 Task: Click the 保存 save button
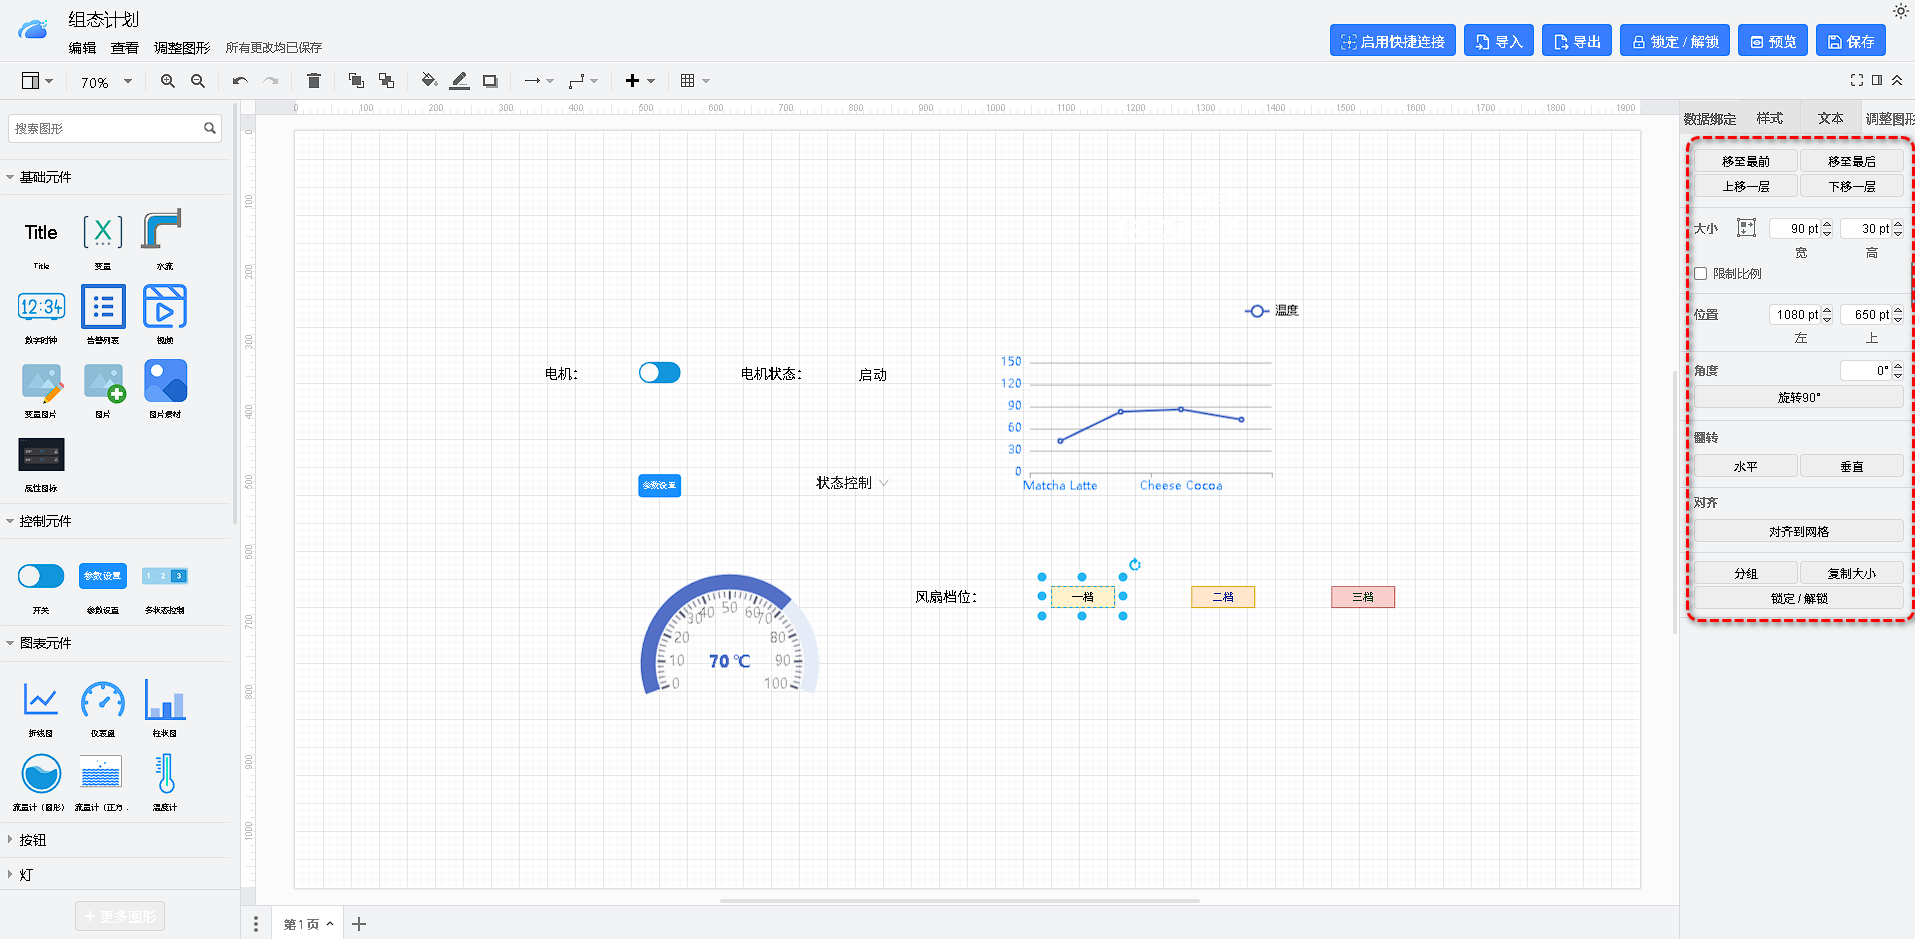(1850, 41)
